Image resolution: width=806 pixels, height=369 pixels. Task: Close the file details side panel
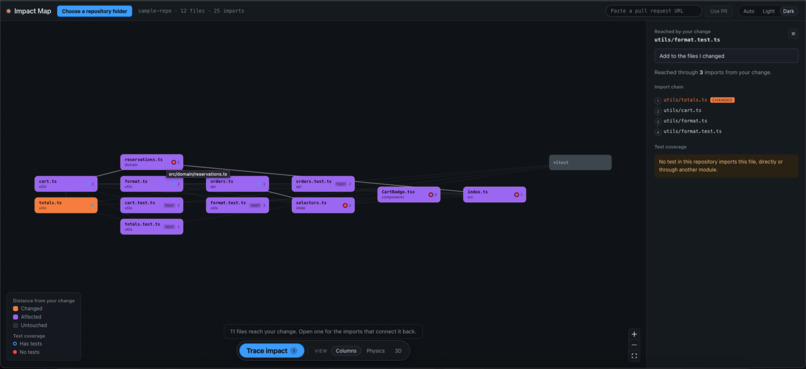pos(793,33)
